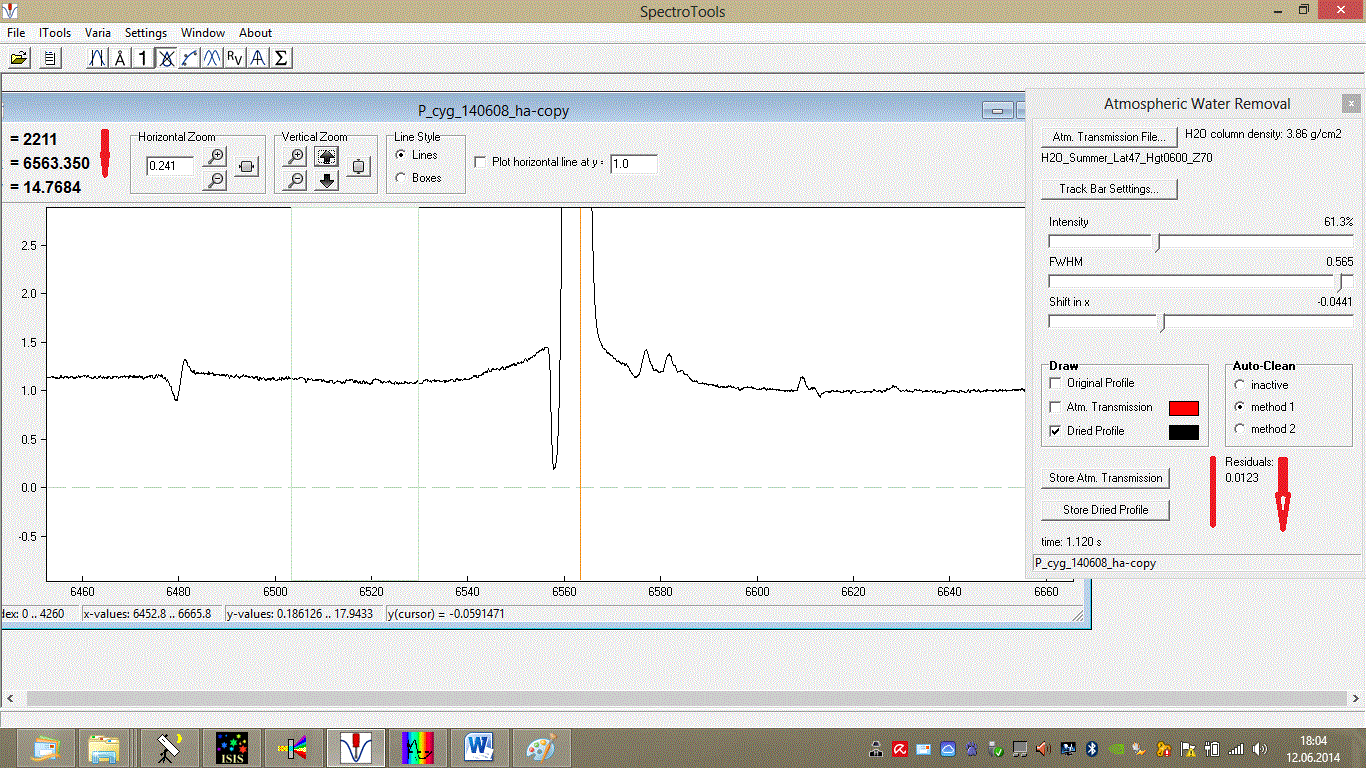
Task: Open the Settings menu
Action: coord(146,32)
